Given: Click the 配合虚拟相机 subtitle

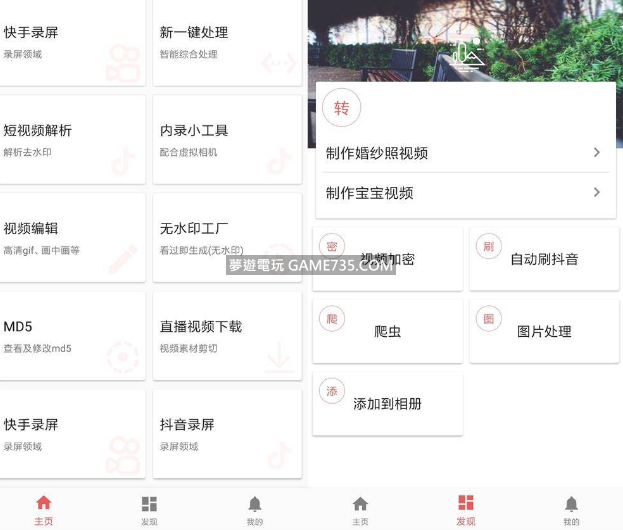Looking at the screenshot, I should (188, 152).
